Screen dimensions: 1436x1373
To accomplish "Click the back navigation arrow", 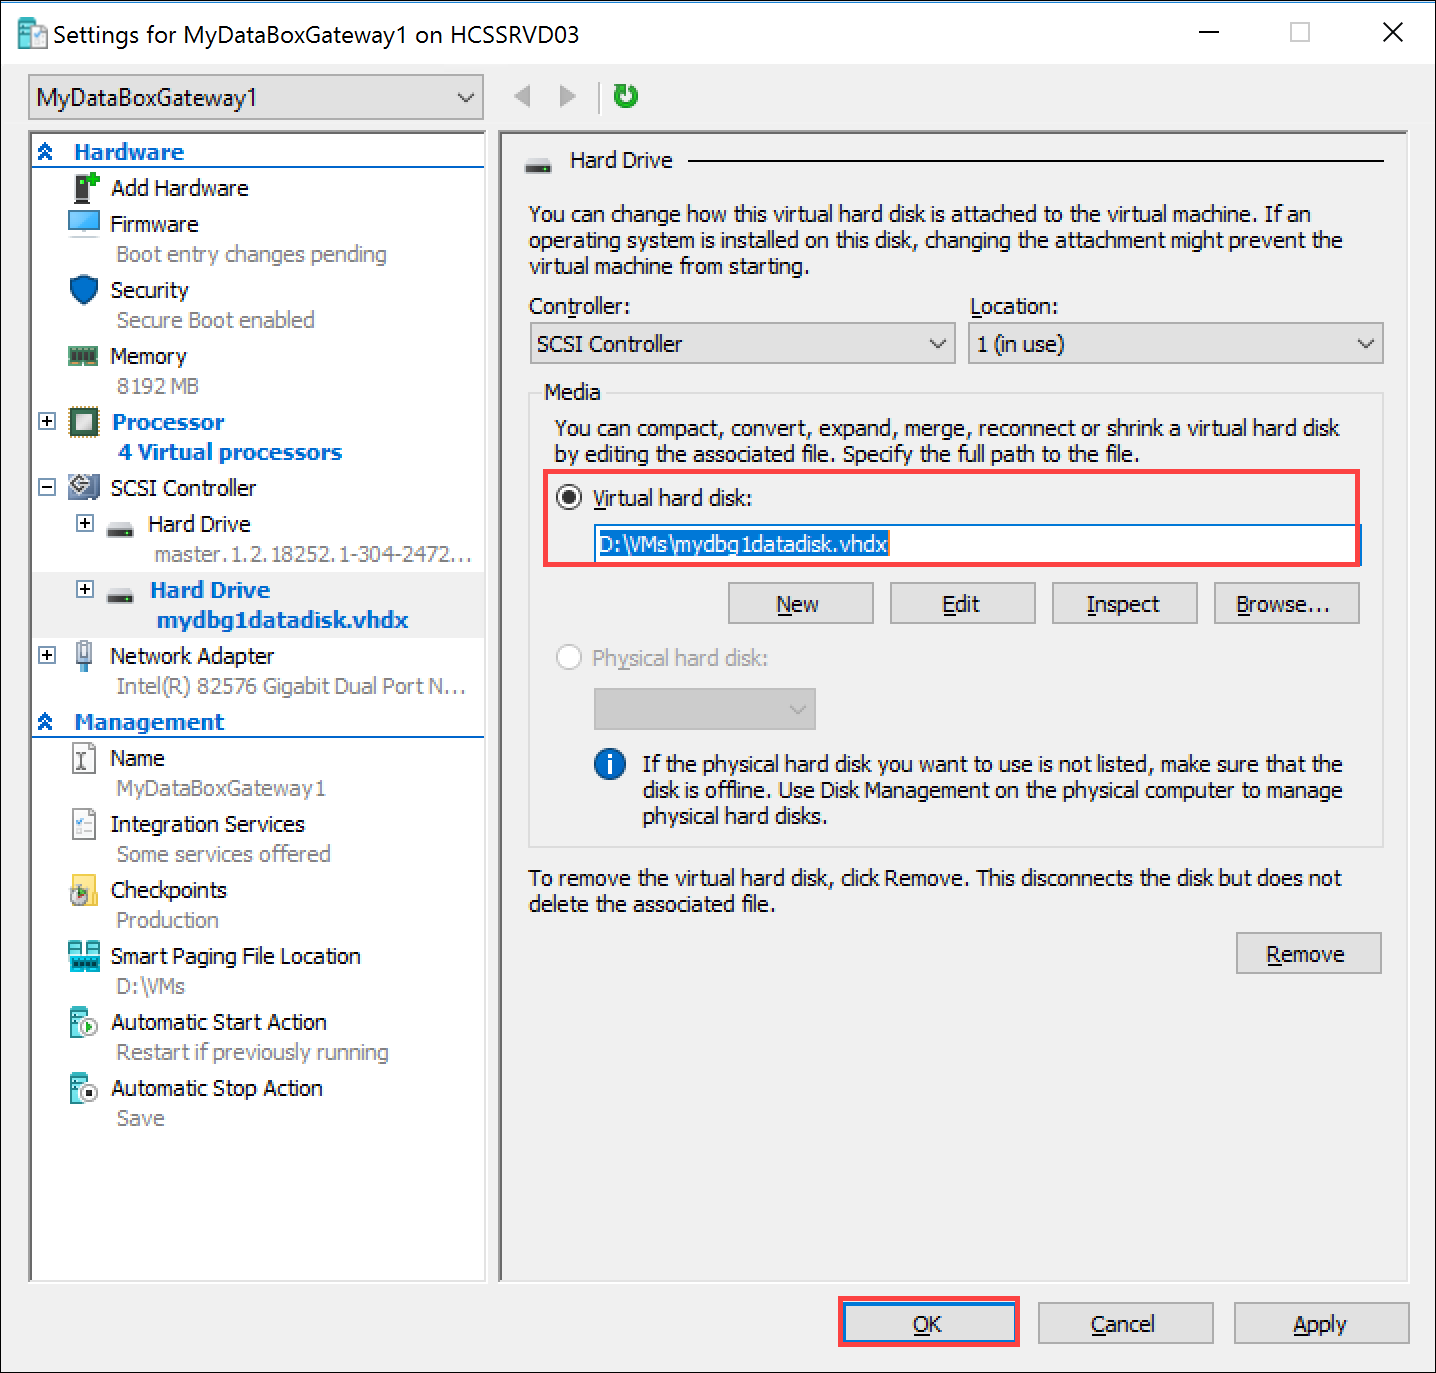I will (x=522, y=96).
